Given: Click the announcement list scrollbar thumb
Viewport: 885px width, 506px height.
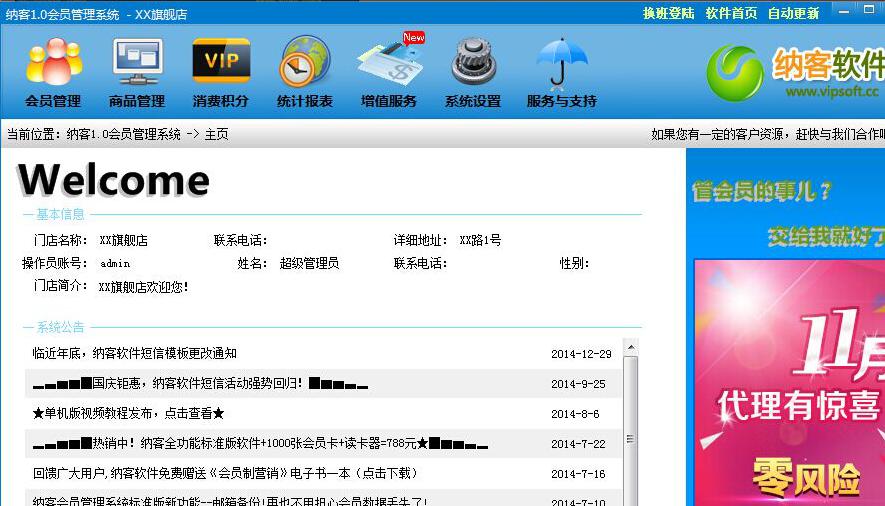Looking at the screenshot, I should click(631, 440).
